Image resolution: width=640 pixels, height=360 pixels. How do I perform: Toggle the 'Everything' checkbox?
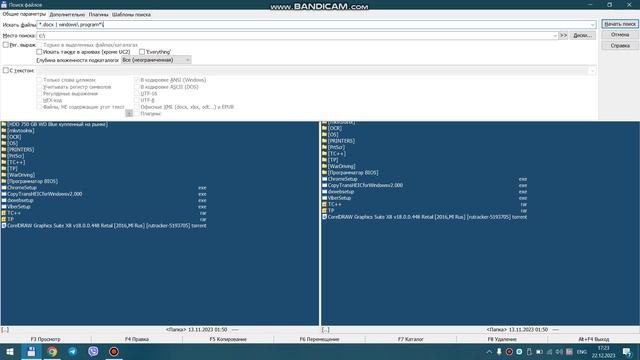pos(142,52)
